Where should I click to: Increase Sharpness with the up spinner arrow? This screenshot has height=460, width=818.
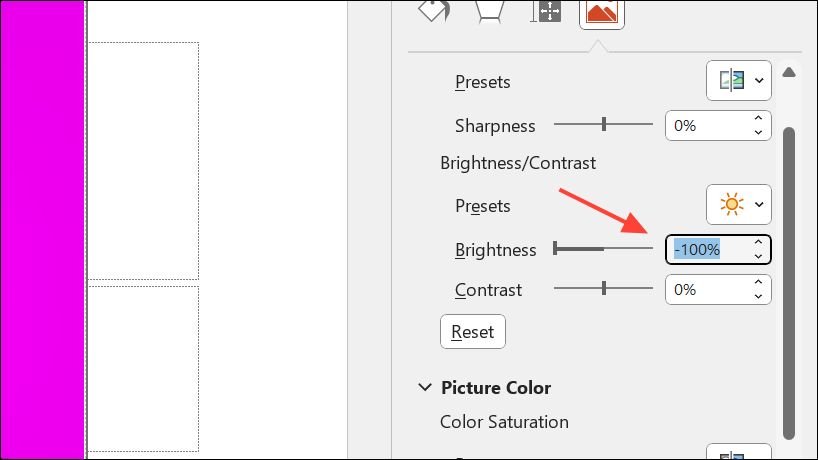pyautogui.click(x=758, y=119)
